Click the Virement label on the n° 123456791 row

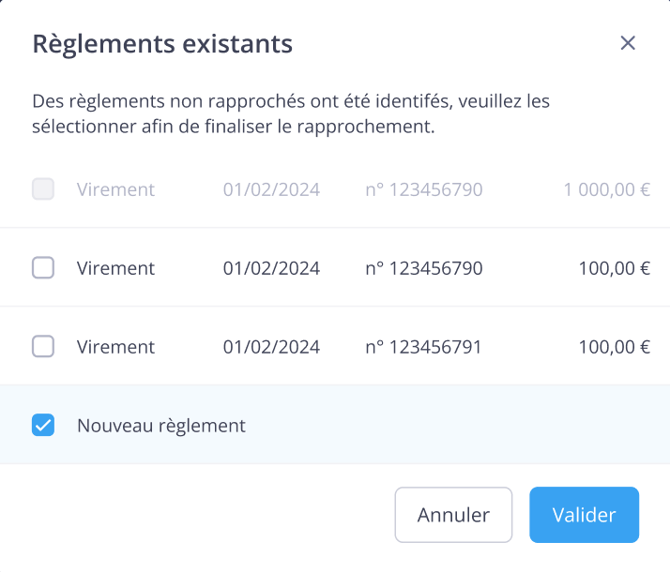click(x=116, y=347)
